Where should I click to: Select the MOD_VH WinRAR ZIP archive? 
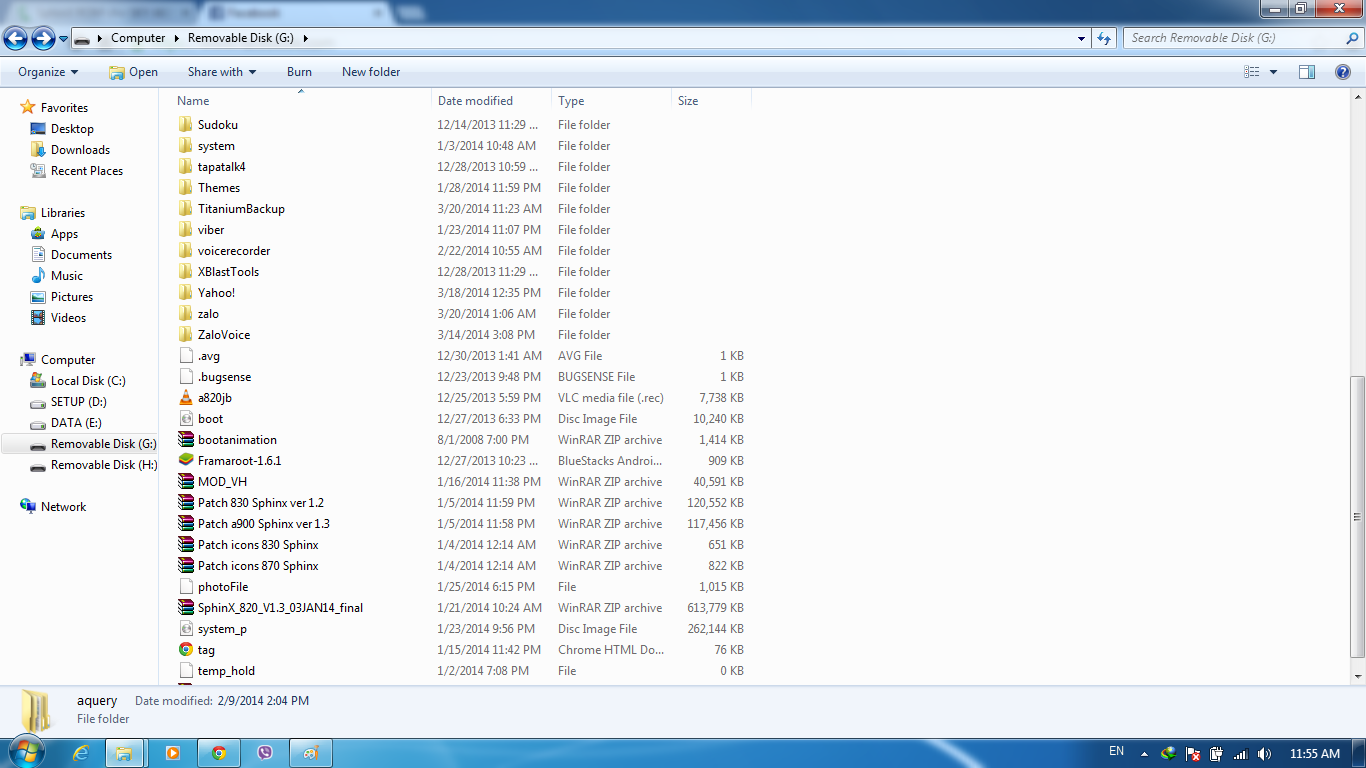pyautogui.click(x=222, y=482)
